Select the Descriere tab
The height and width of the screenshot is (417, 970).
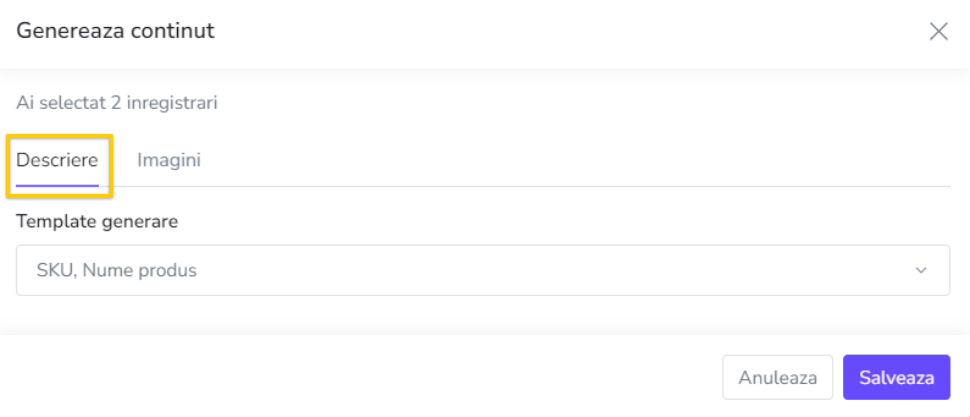pyautogui.click(x=57, y=160)
